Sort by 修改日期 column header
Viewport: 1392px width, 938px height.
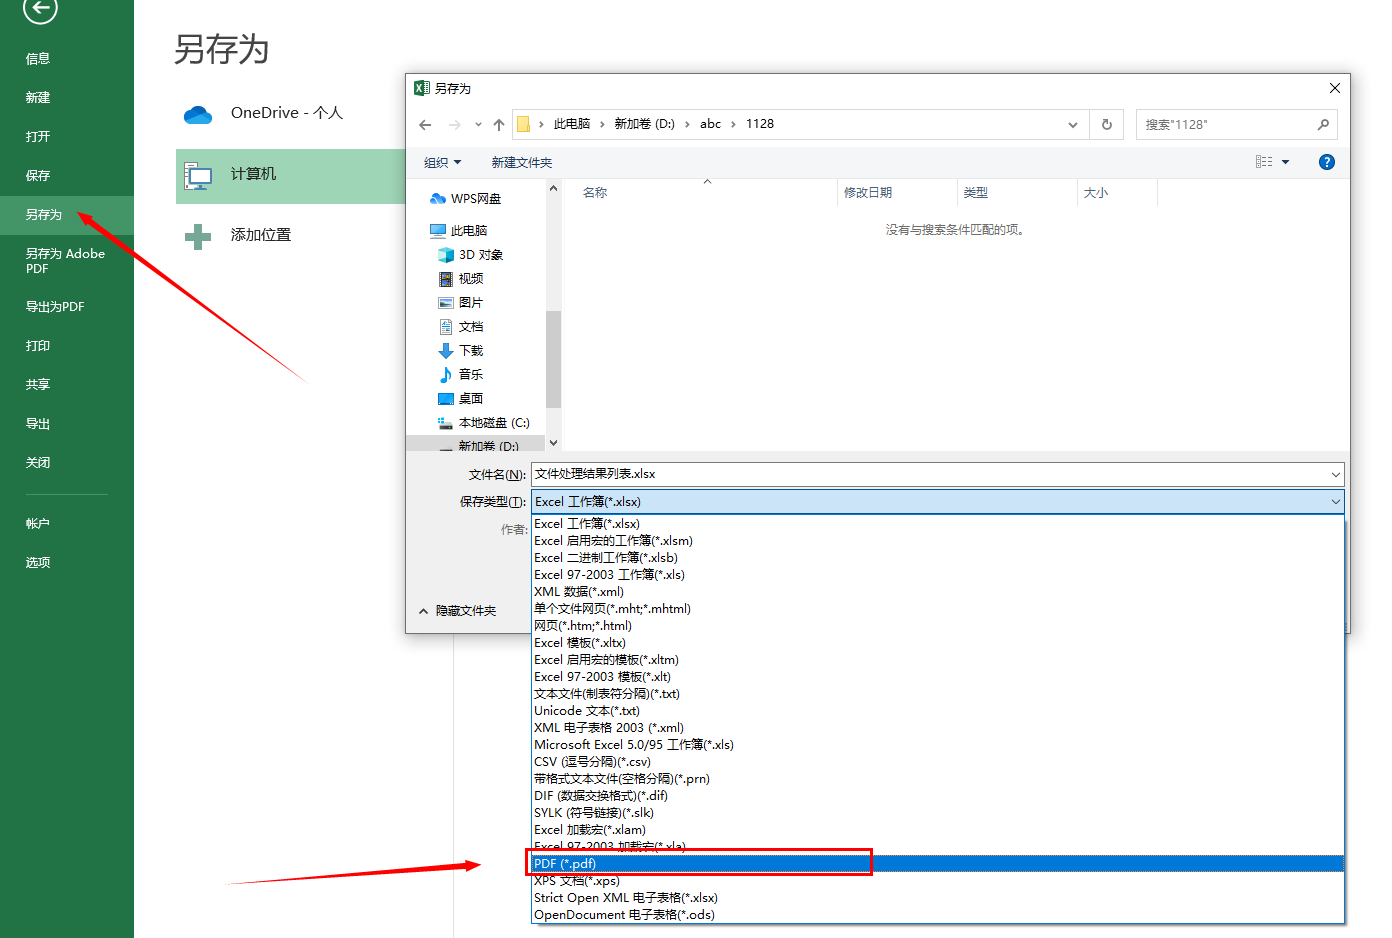pos(868,193)
